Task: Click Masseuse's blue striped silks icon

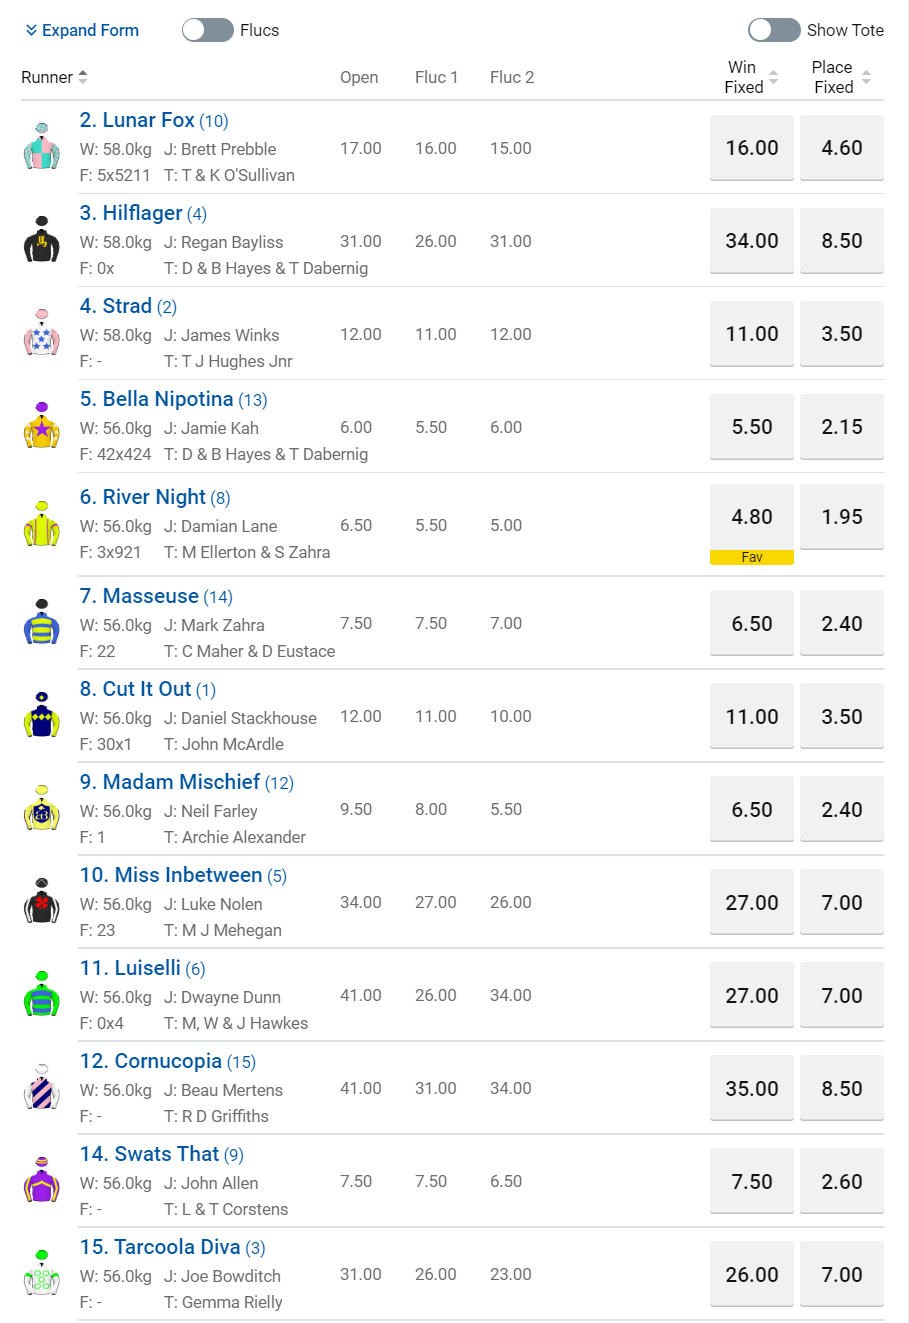Action: (42, 623)
